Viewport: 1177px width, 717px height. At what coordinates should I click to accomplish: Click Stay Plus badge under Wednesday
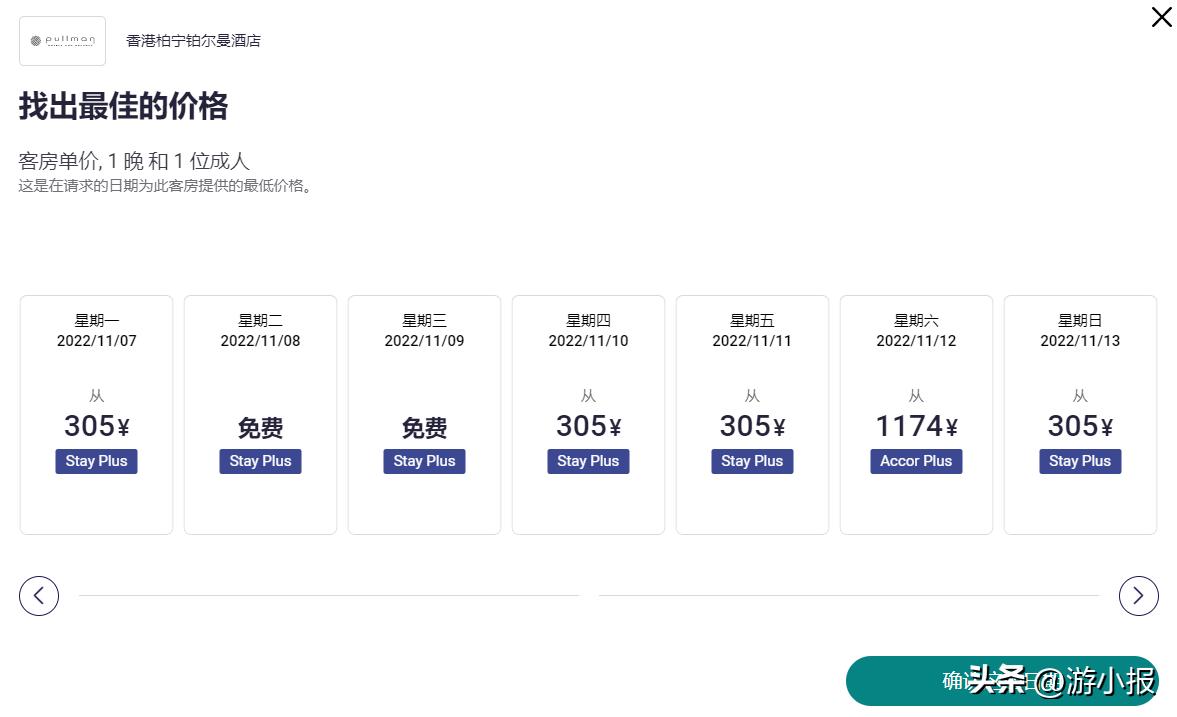coord(424,461)
